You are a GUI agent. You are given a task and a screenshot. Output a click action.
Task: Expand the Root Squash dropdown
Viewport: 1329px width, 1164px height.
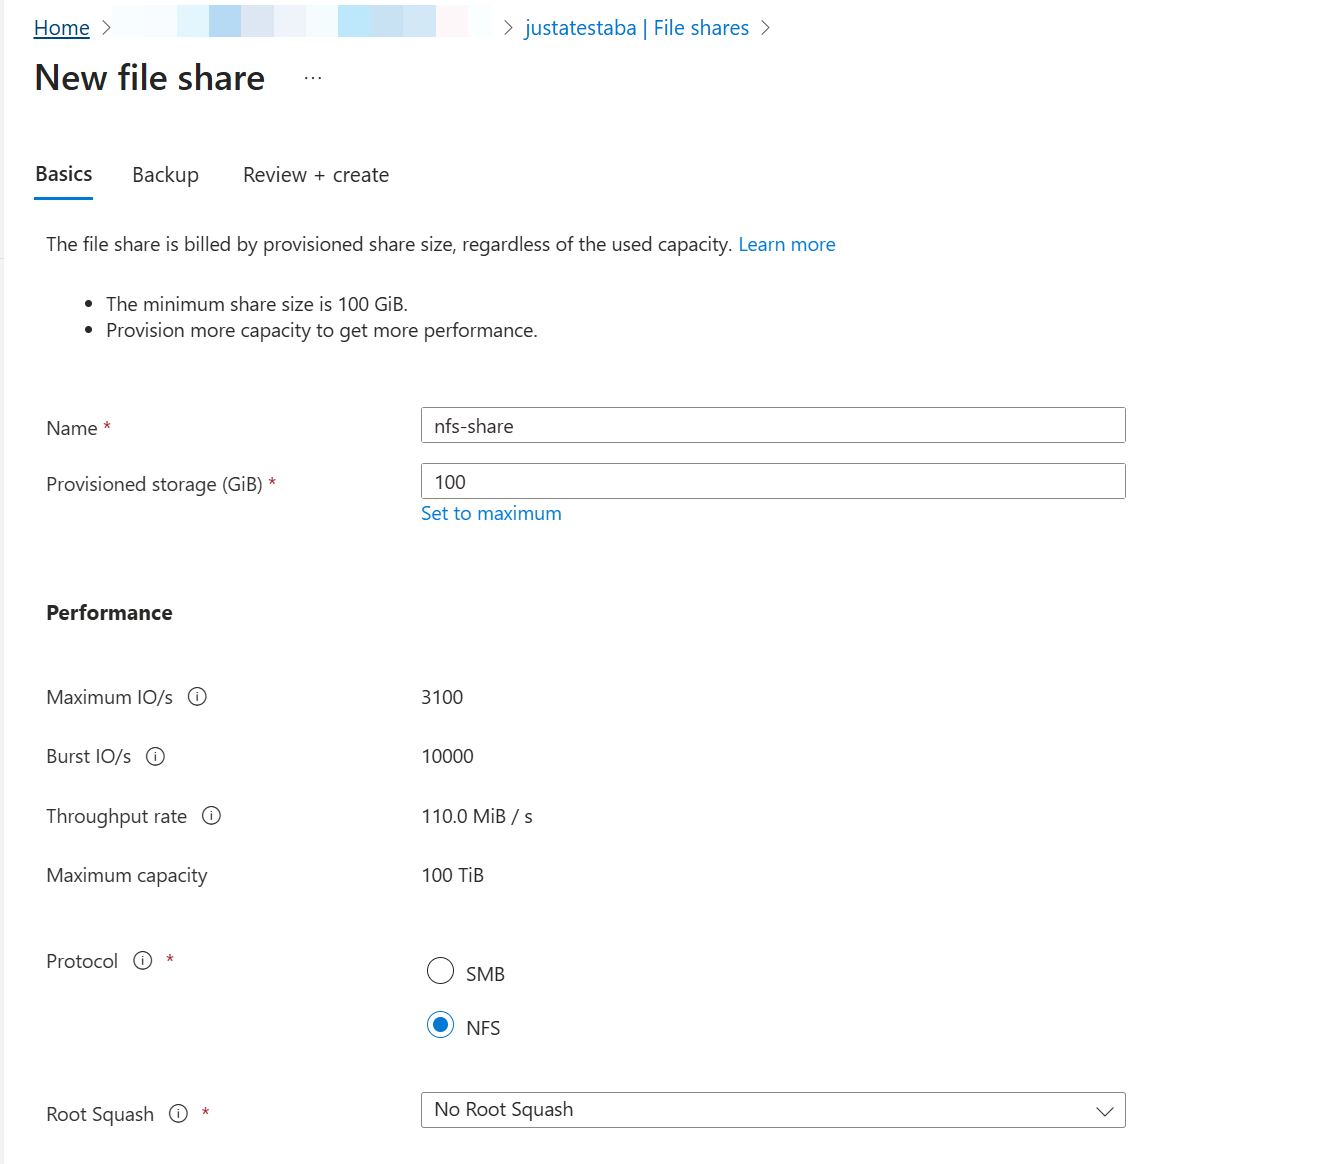click(773, 1110)
